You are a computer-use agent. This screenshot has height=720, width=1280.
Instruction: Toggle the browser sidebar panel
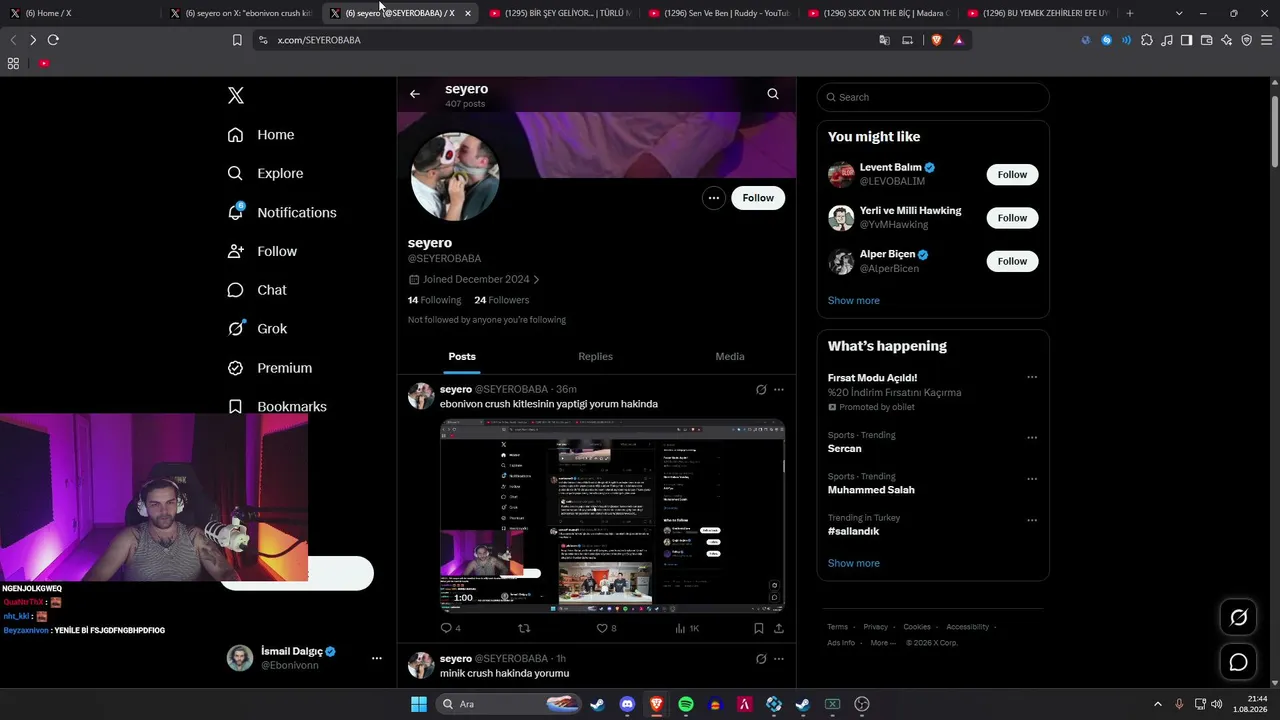(1186, 40)
